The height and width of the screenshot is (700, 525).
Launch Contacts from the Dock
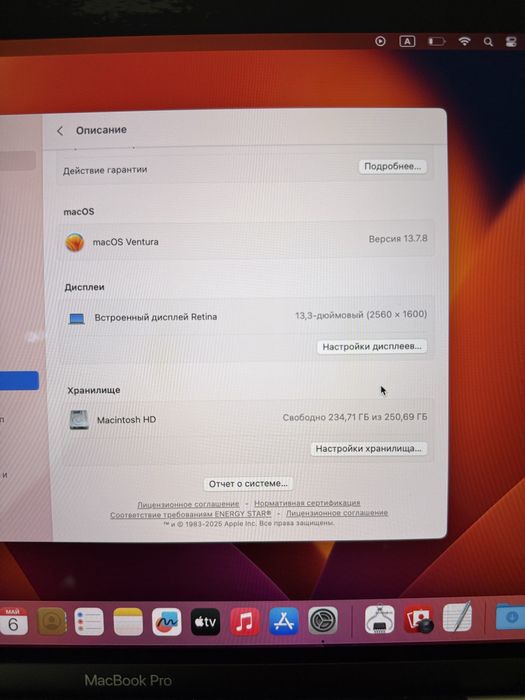(52, 621)
